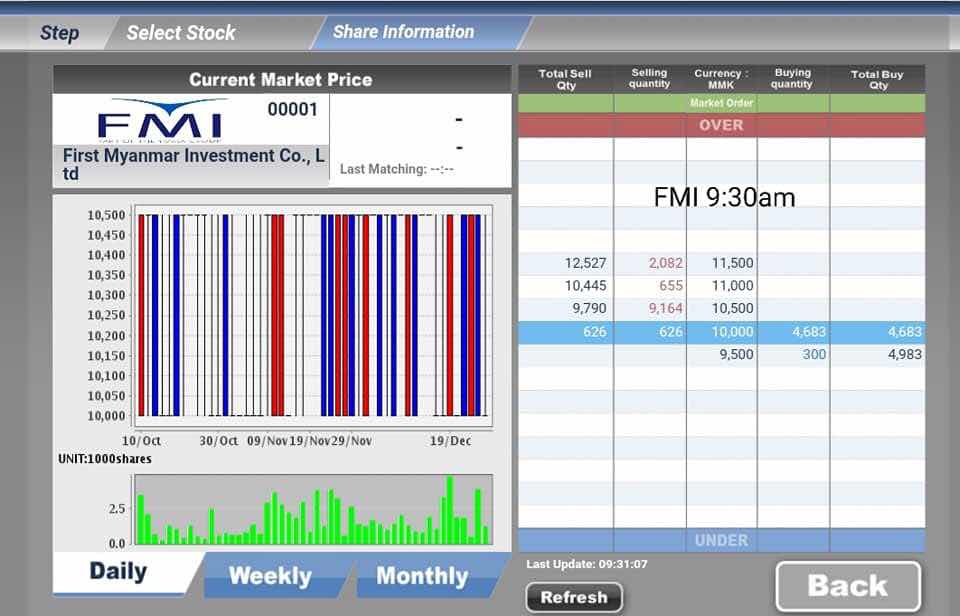Click total sell quantity 9,790
The image size is (960, 616).
click(x=589, y=308)
